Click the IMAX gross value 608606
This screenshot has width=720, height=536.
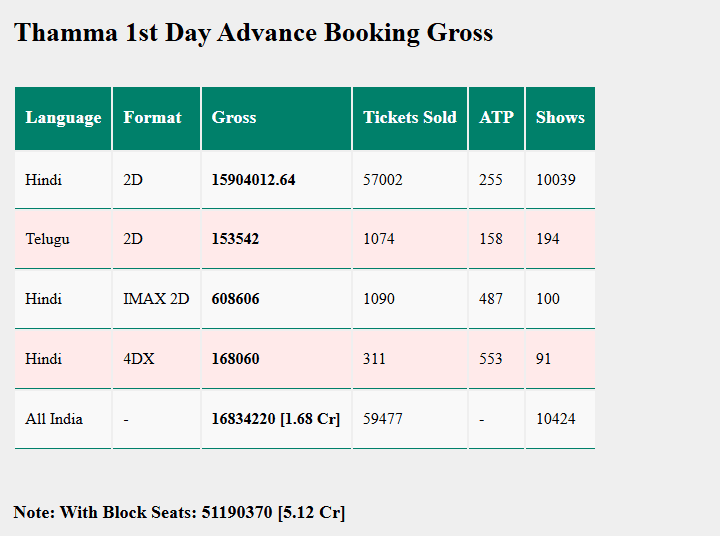[x=235, y=299]
